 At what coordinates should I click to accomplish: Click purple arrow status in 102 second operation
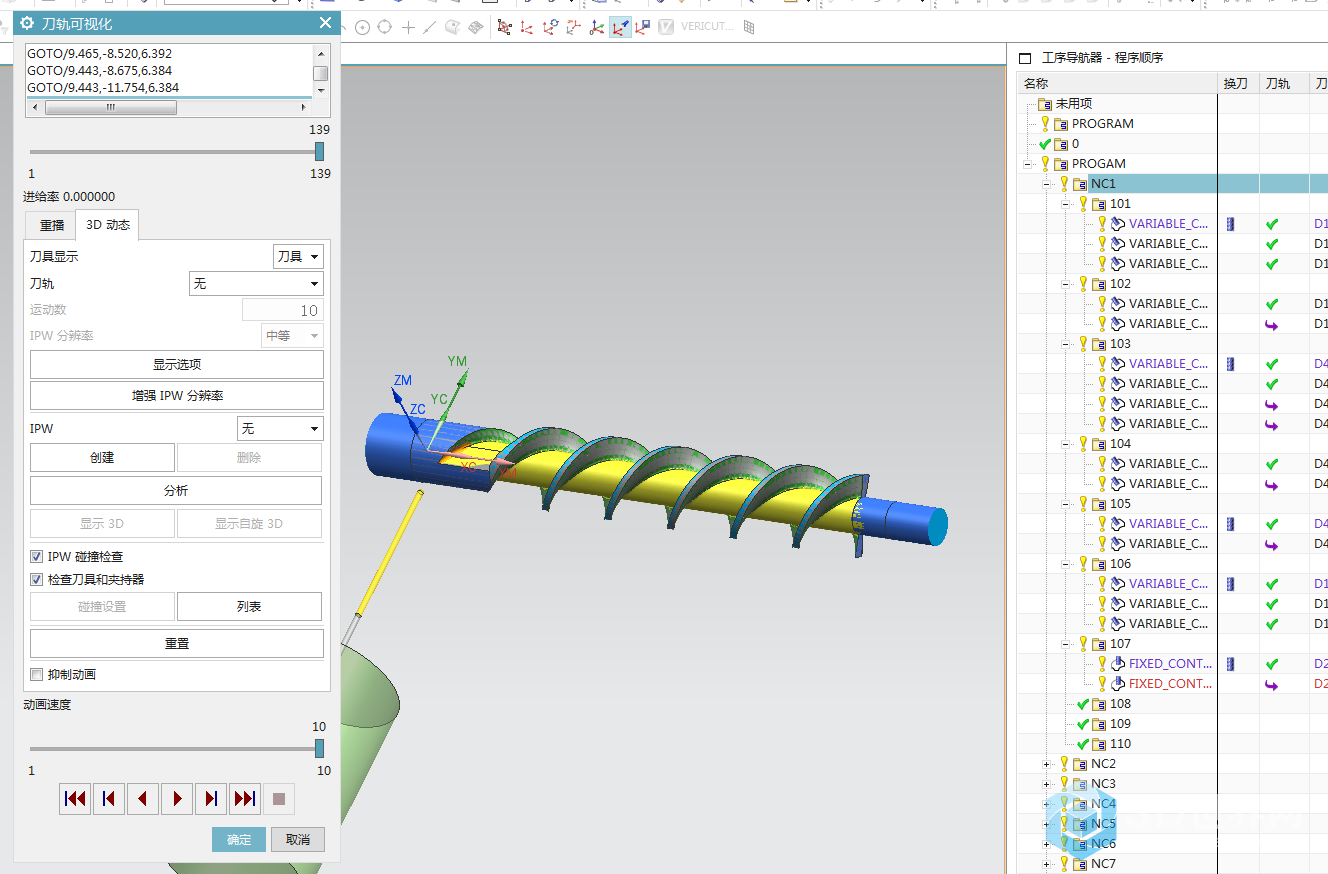pos(1272,324)
